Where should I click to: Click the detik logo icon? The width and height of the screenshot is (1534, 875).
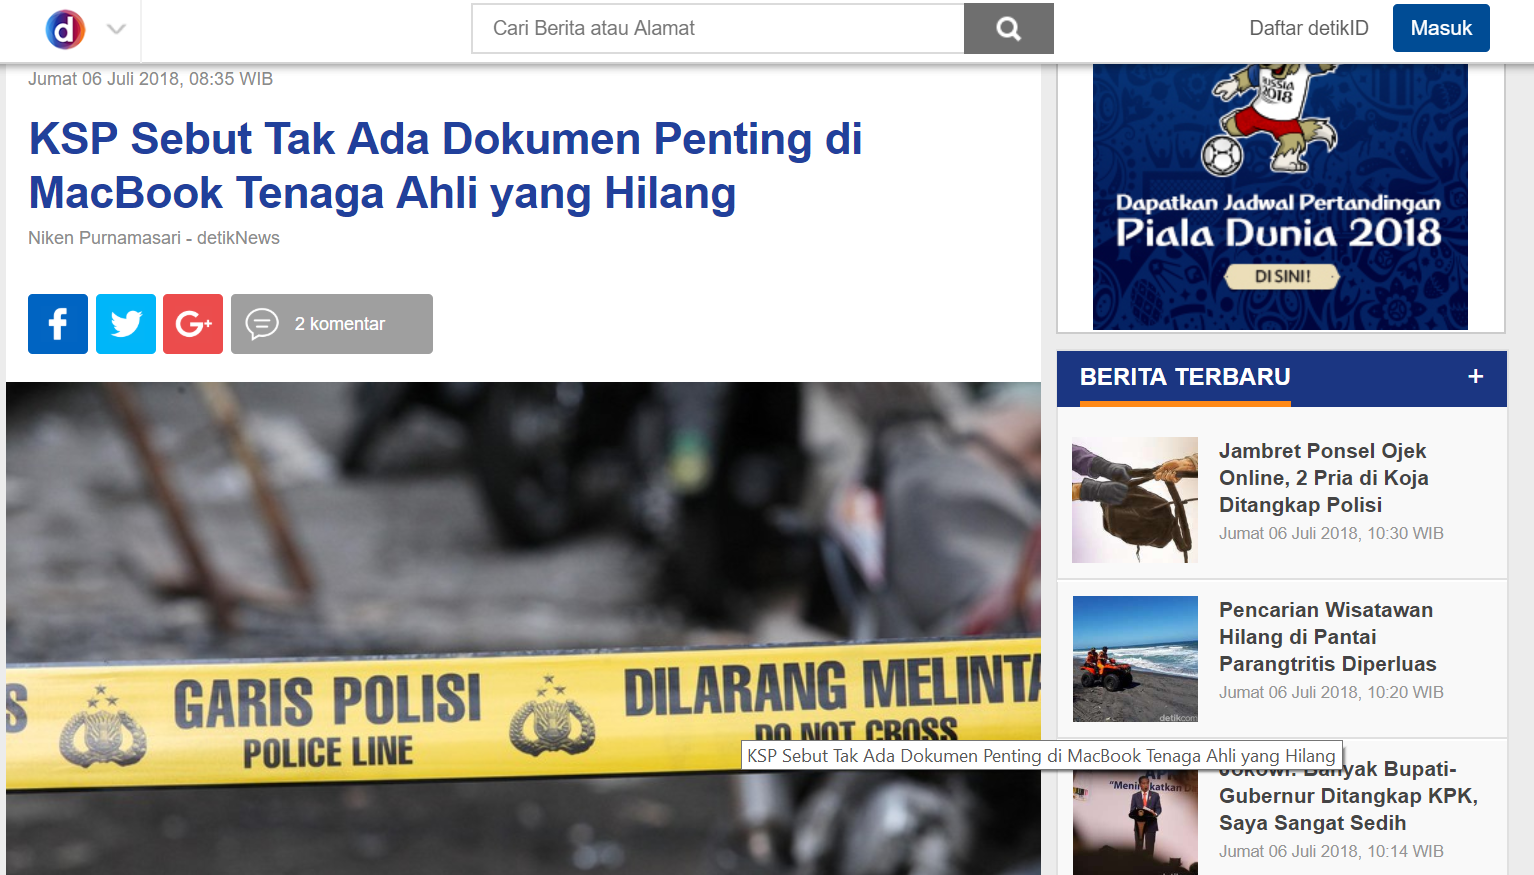[x=65, y=29]
